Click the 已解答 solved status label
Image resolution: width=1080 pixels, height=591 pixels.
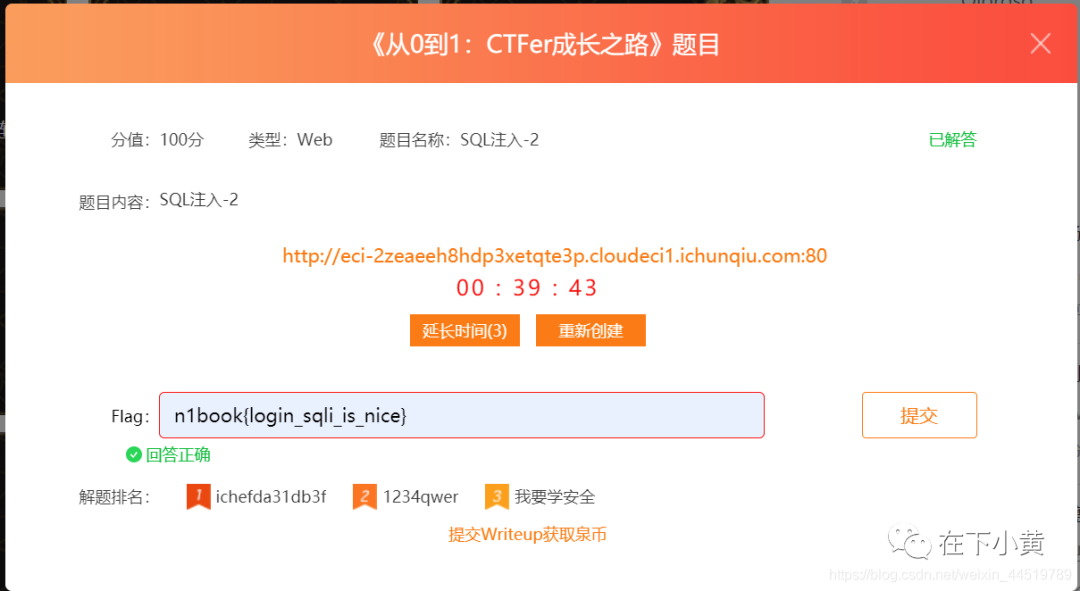953,140
